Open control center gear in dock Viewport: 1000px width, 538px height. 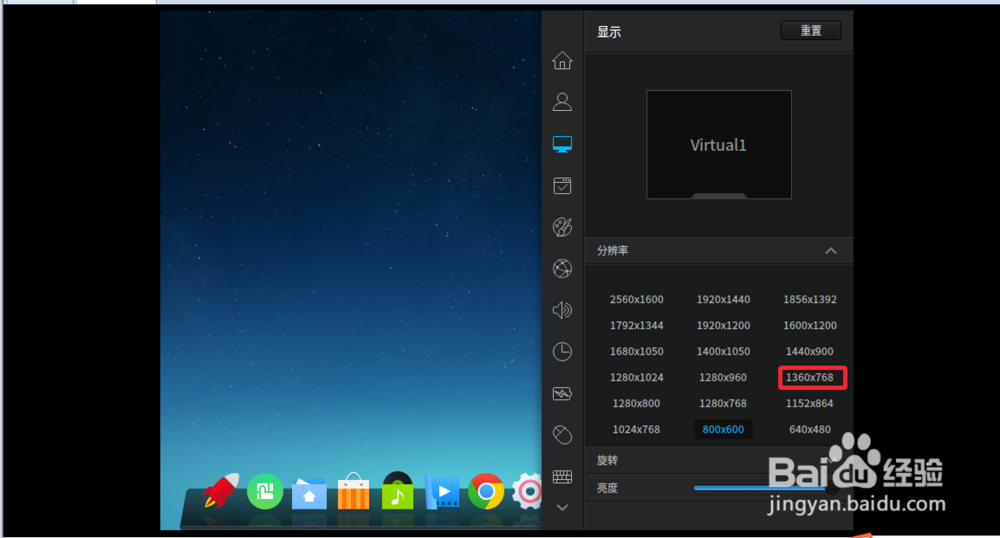click(x=527, y=491)
